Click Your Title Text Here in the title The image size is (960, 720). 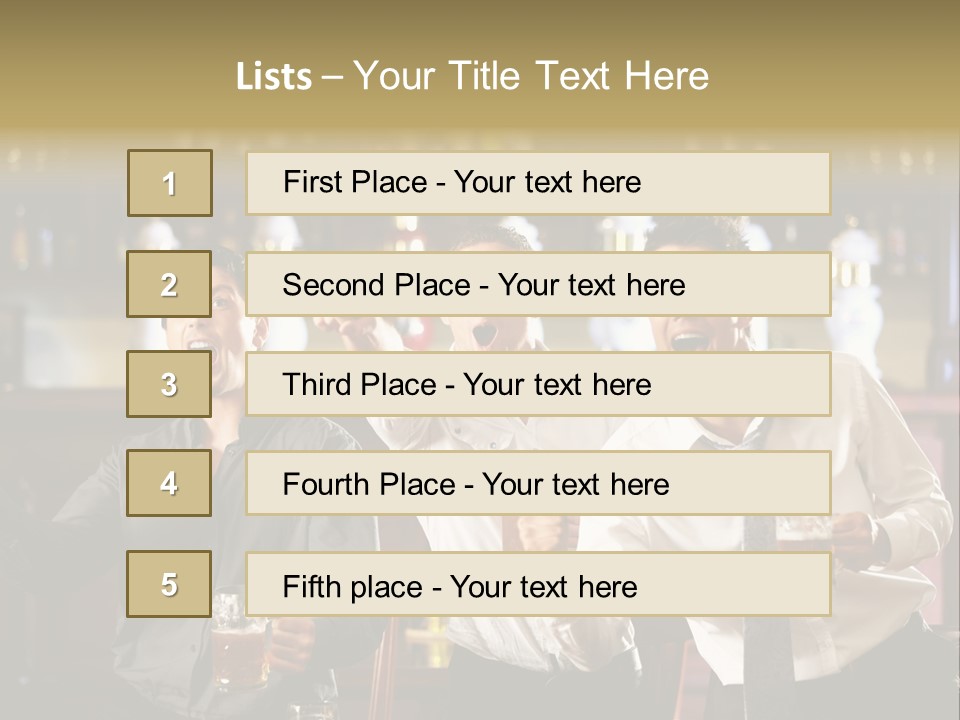click(531, 76)
